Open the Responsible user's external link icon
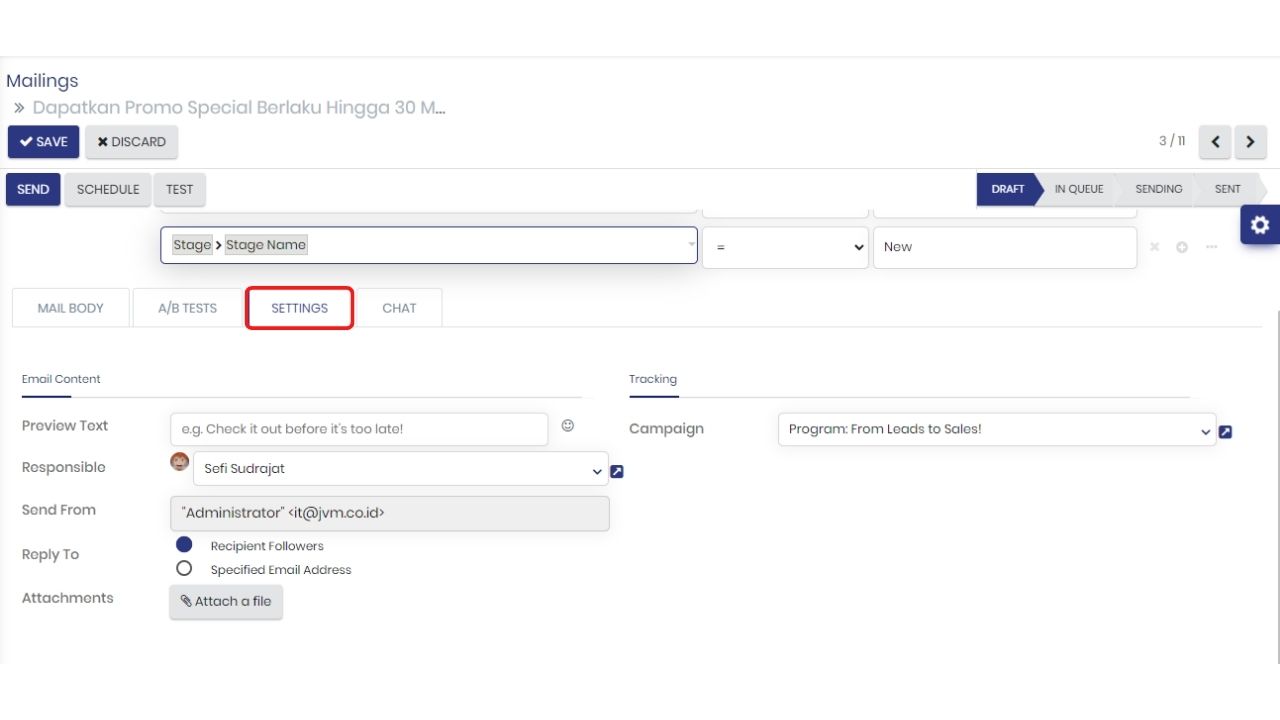 [x=617, y=471]
